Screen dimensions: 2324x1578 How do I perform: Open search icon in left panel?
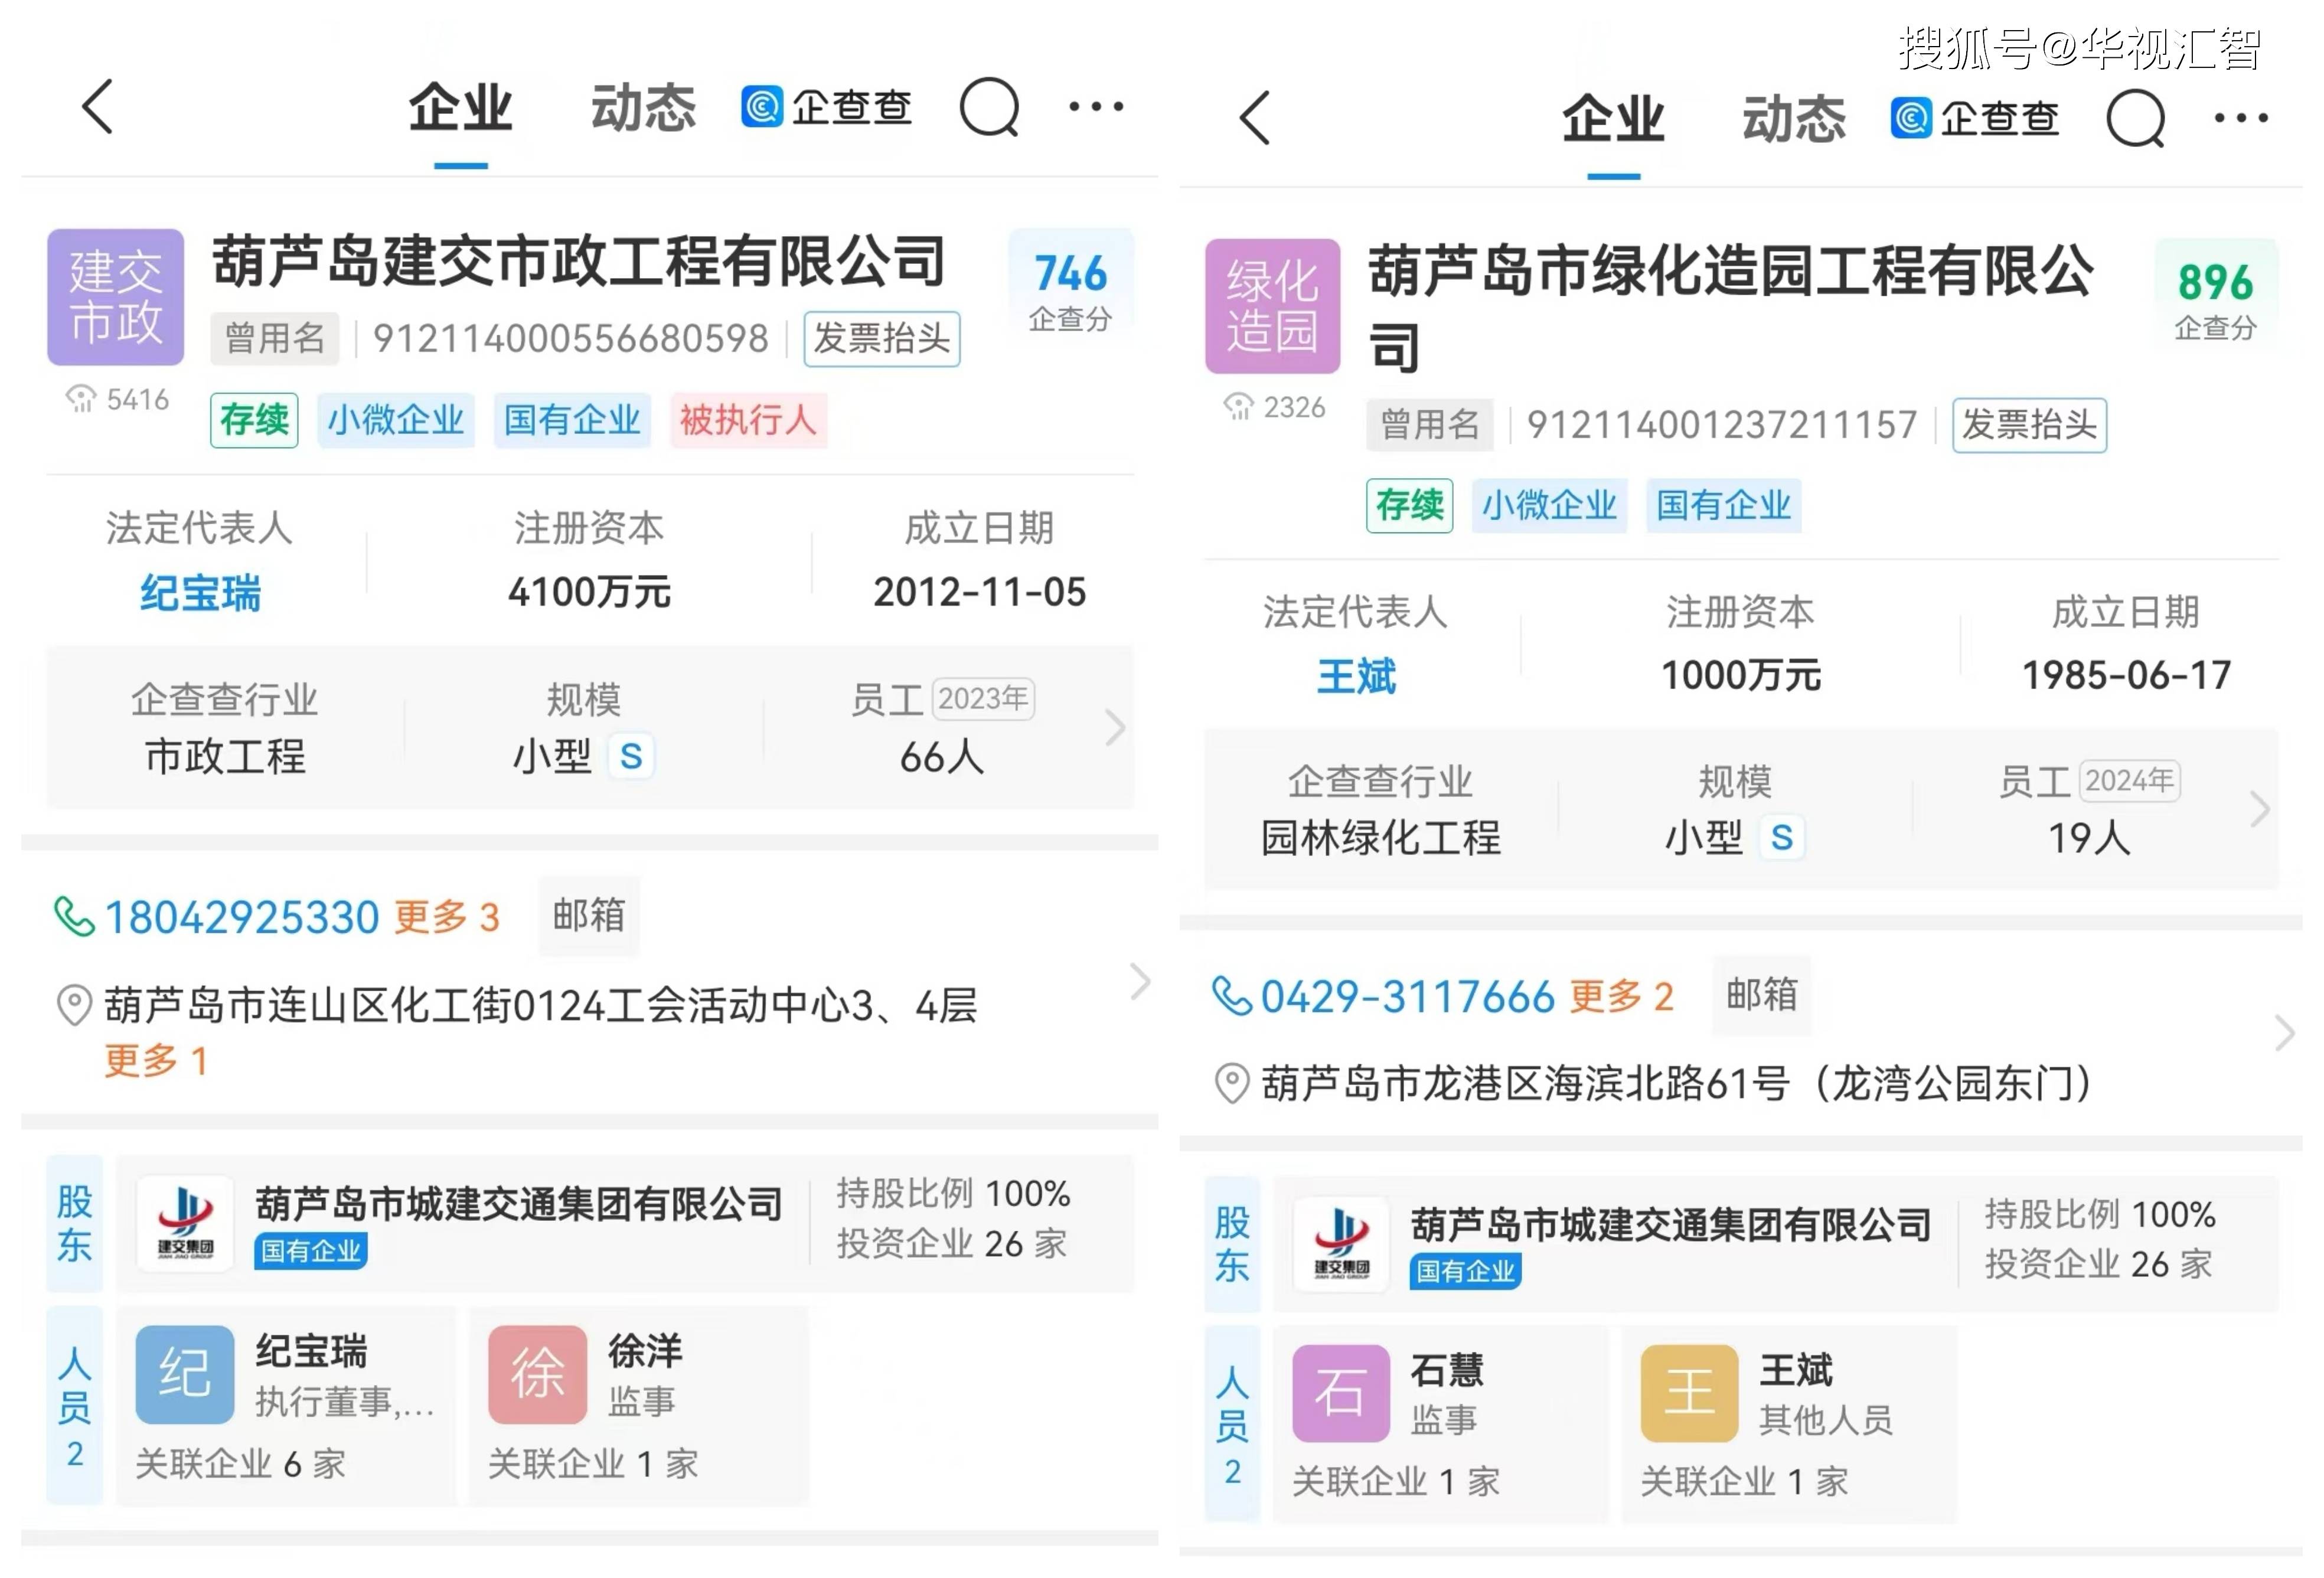(x=989, y=106)
